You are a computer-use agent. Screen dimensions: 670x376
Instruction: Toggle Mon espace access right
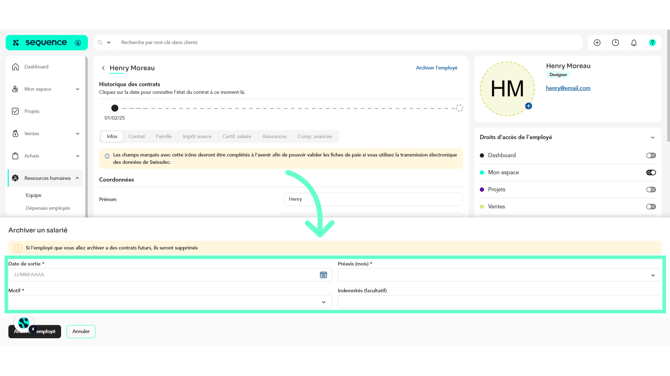tap(651, 173)
